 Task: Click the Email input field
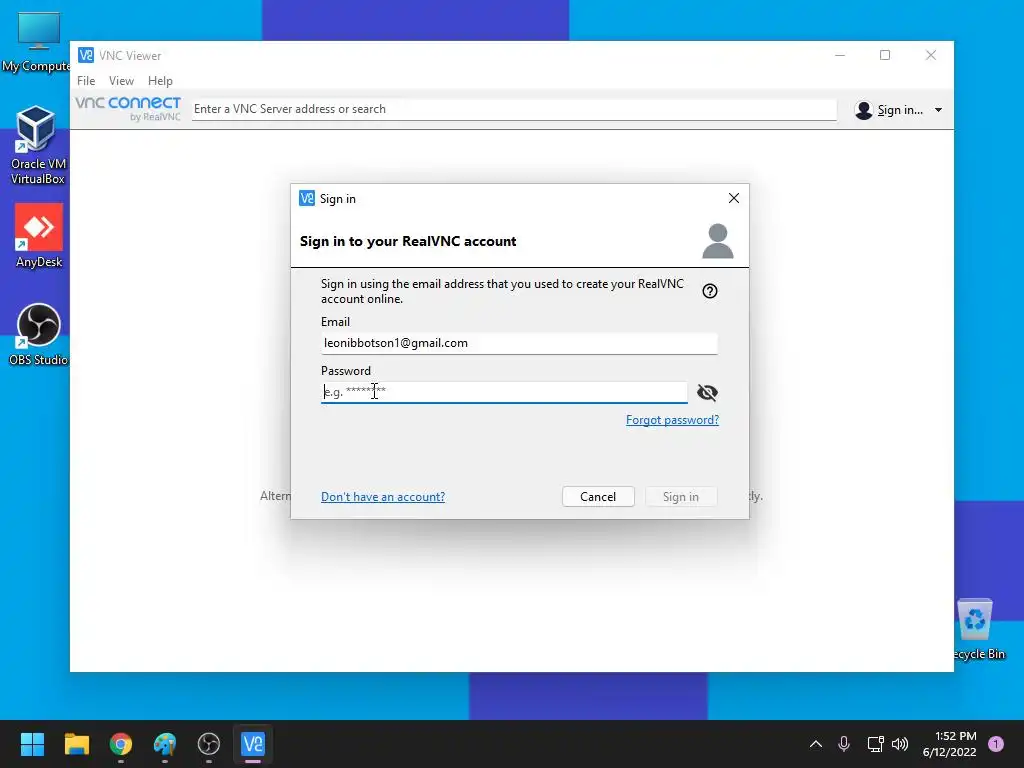coord(519,344)
